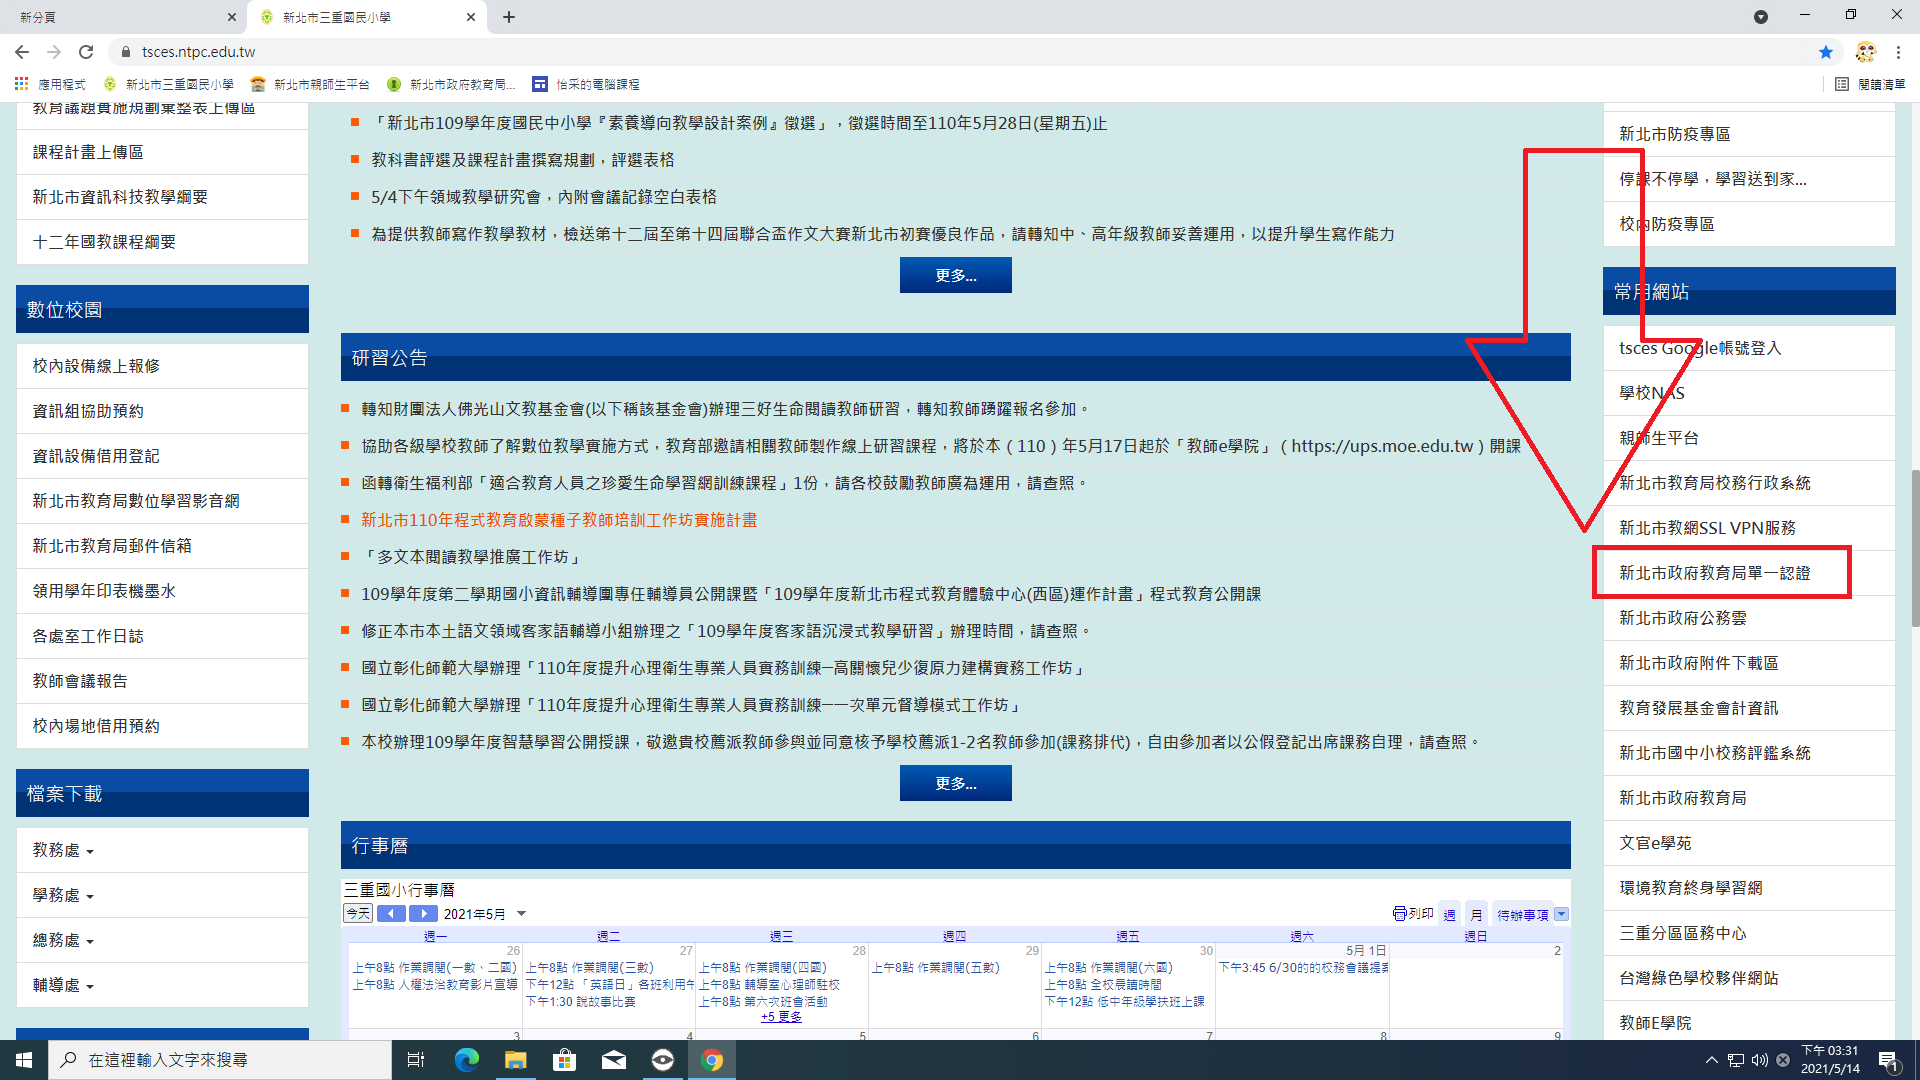Open the apps grid bookmark icon
The width and height of the screenshot is (1920, 1080).
[x=21, y=84]
